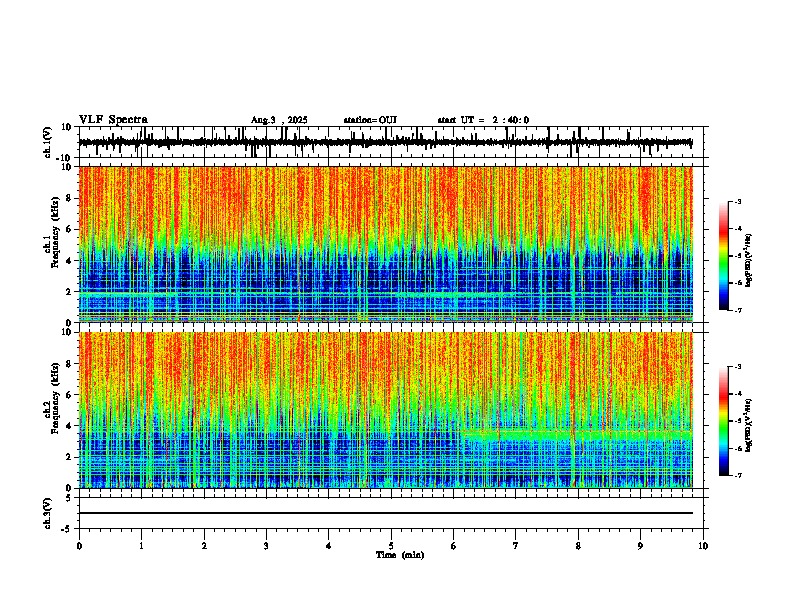Click time axis tick label "10"
Screen dimensions: 792x612
pos(703,546)
